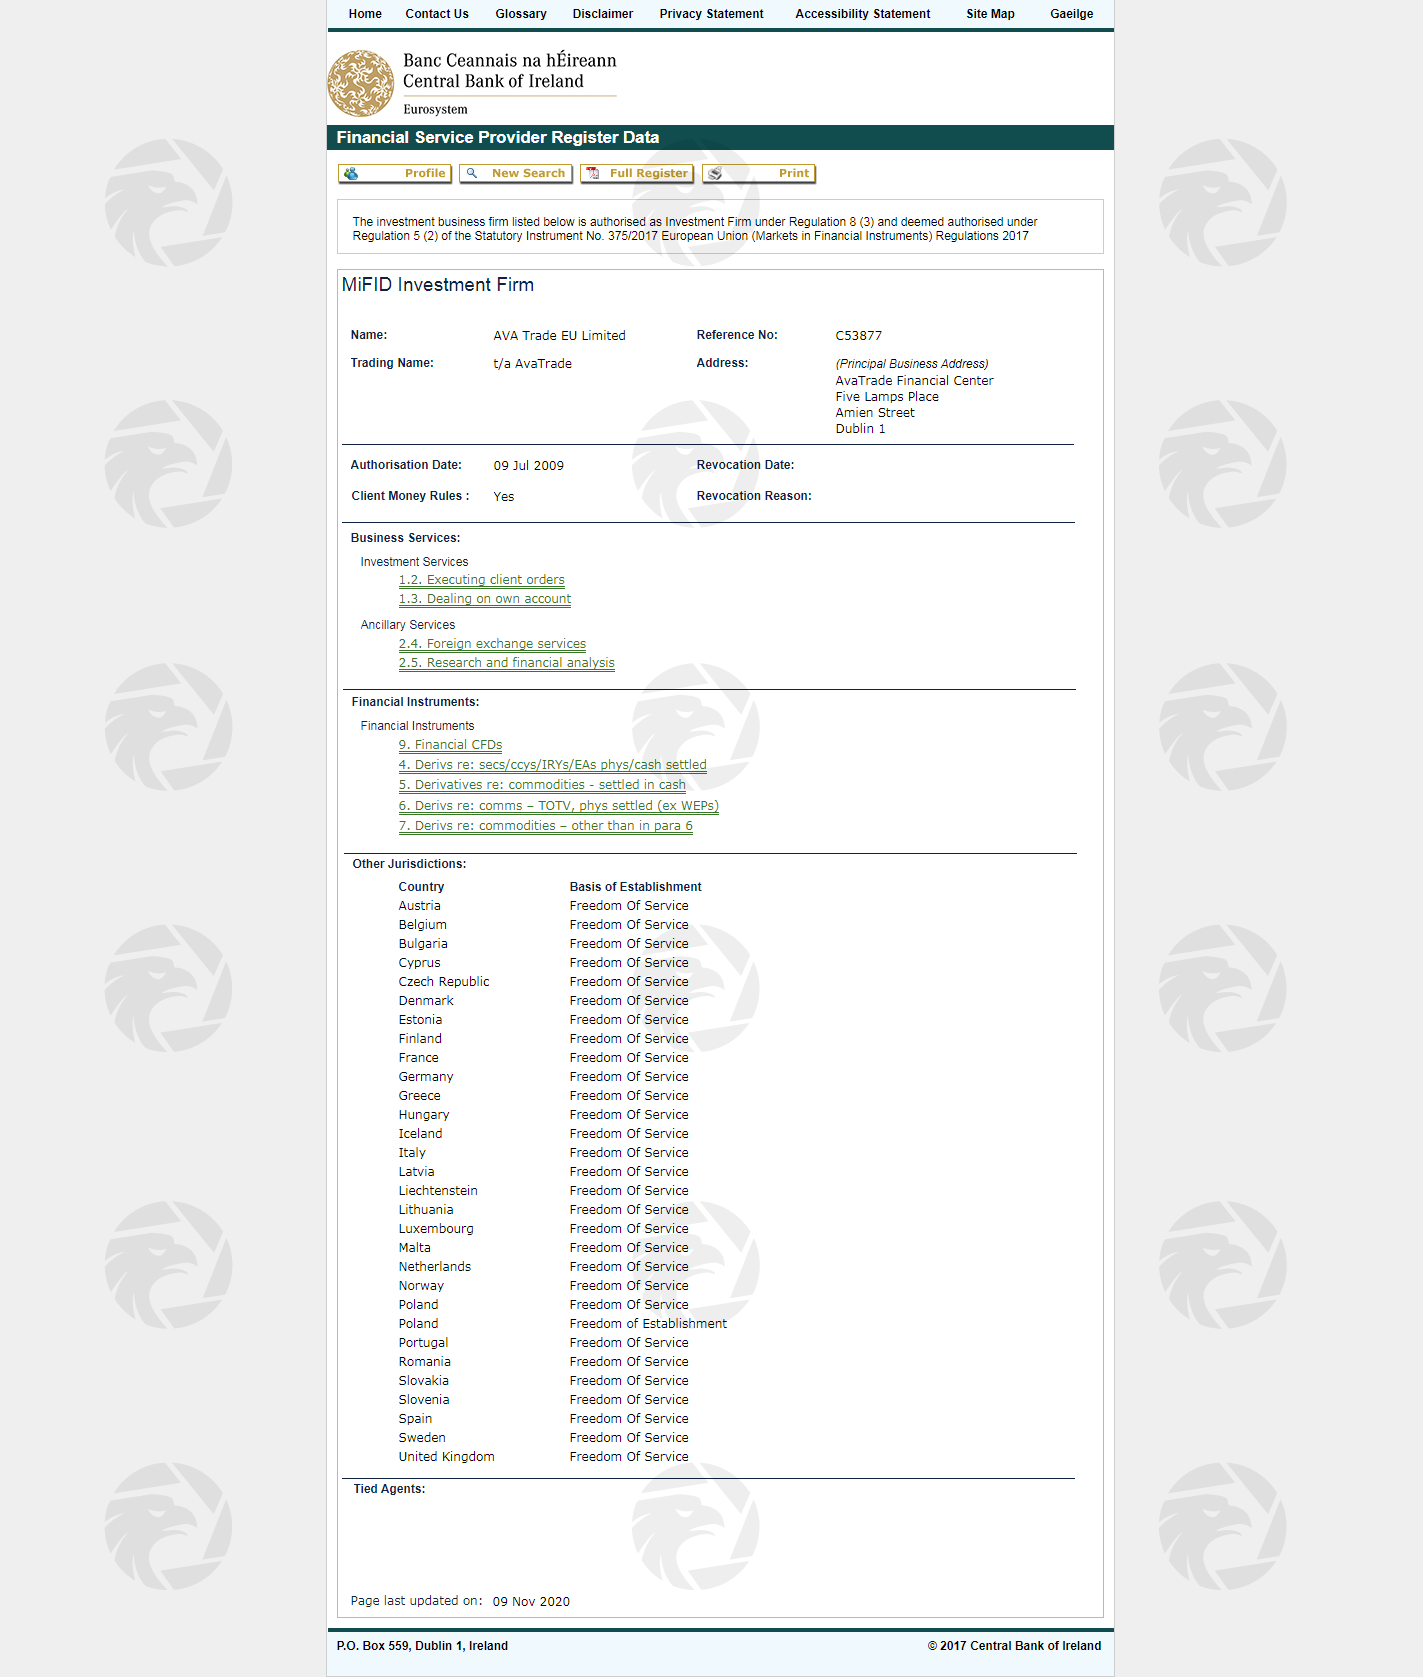Click the Profile button icon
Screen dimensions: 1423x1677
[x=351, y=174]
